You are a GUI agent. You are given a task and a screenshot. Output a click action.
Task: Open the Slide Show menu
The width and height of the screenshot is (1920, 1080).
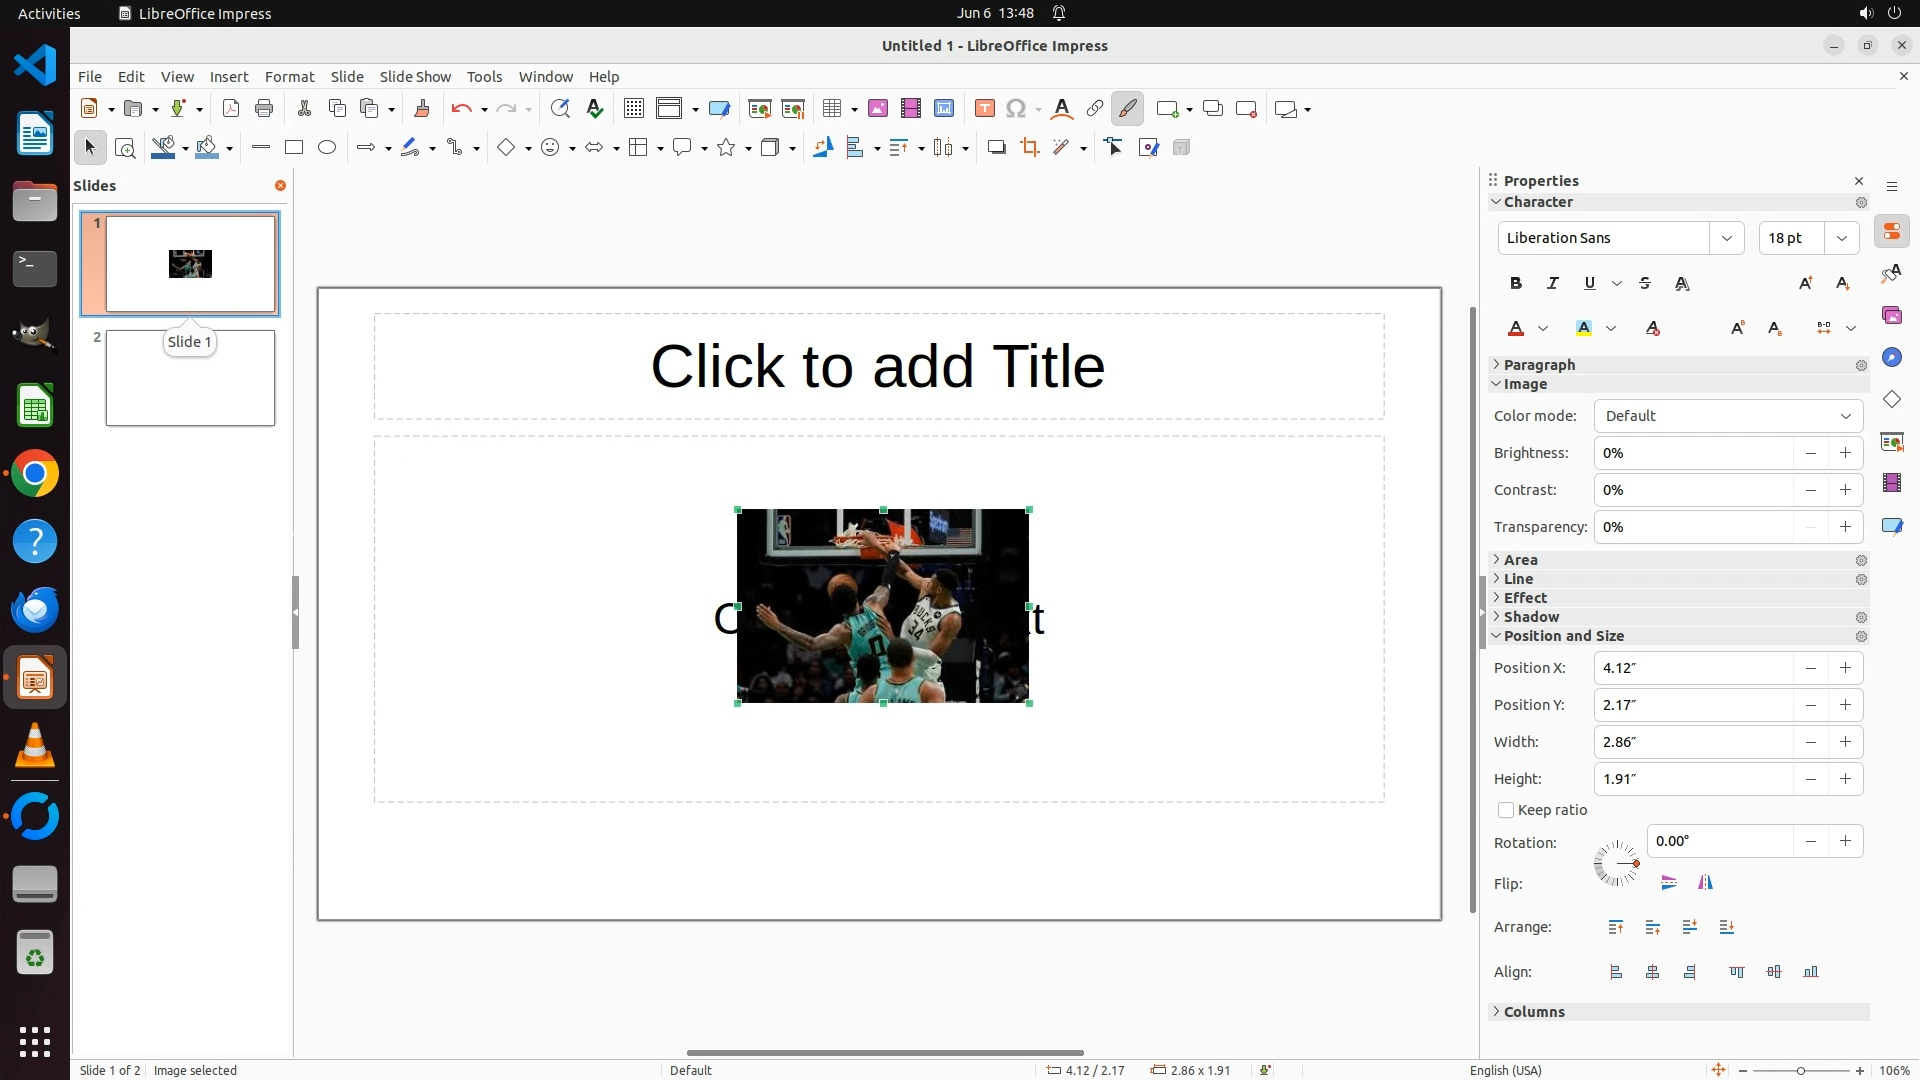[x=415, y=77]
